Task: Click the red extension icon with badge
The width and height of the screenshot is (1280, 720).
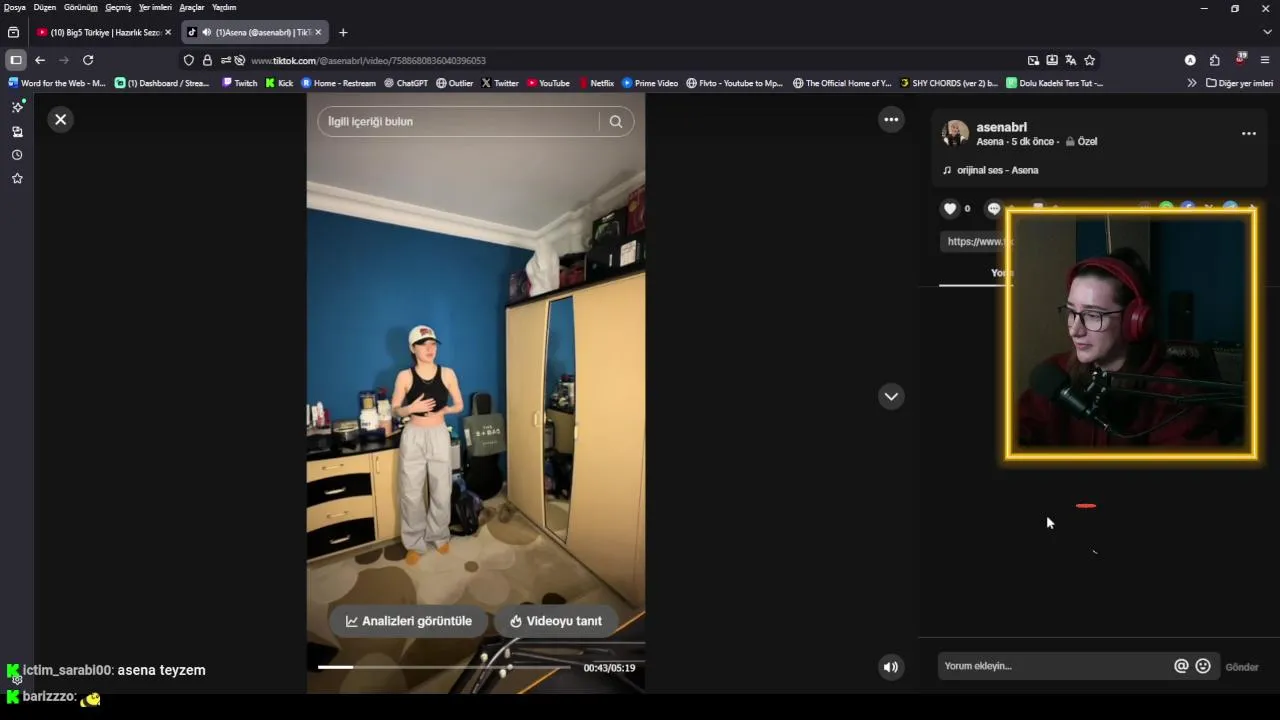Action: (1240, 59)
